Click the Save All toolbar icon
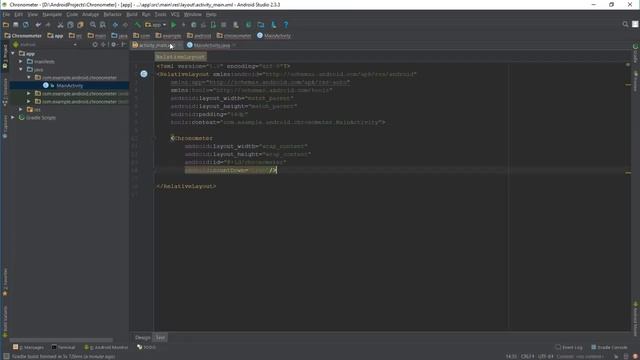This screenshot has height=360, width=640. tap(16, 25)
